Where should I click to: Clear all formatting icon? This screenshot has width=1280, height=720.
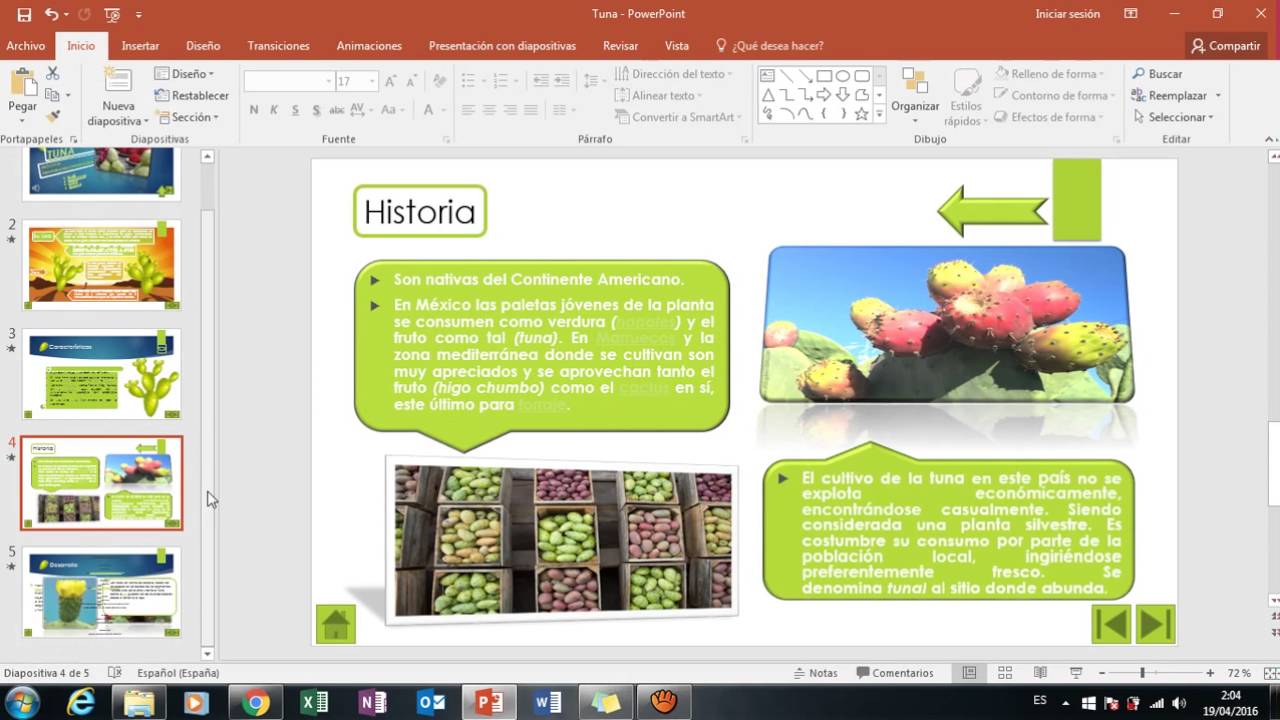pos(438,81)
